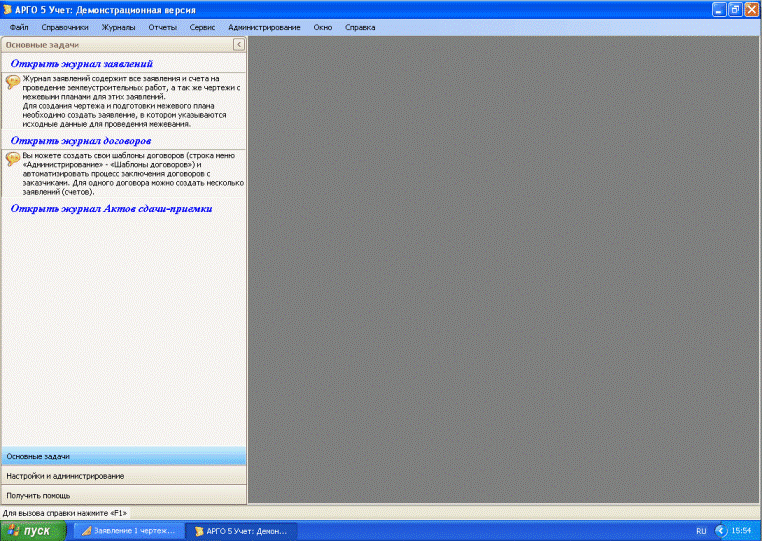Select the Получить помощь pane
Viewport: 762px width, 541px height.
(38, 495)
